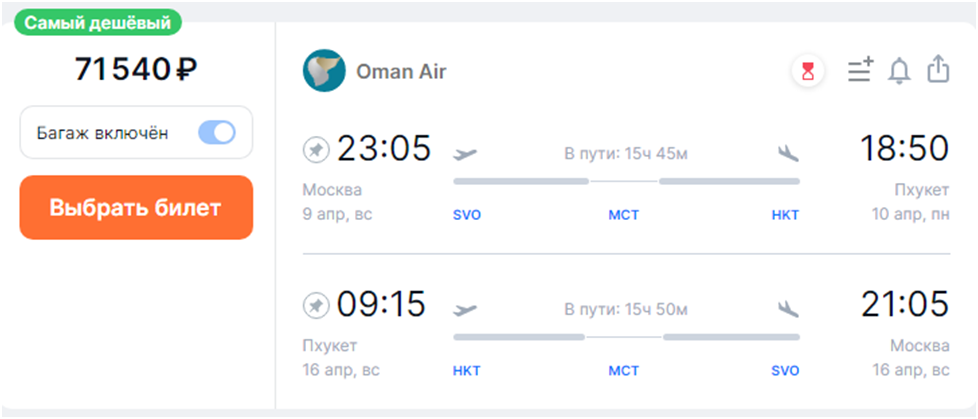Pin the 23:05 outbound flight
978x419 pixels.
click(x=316, y=150)
